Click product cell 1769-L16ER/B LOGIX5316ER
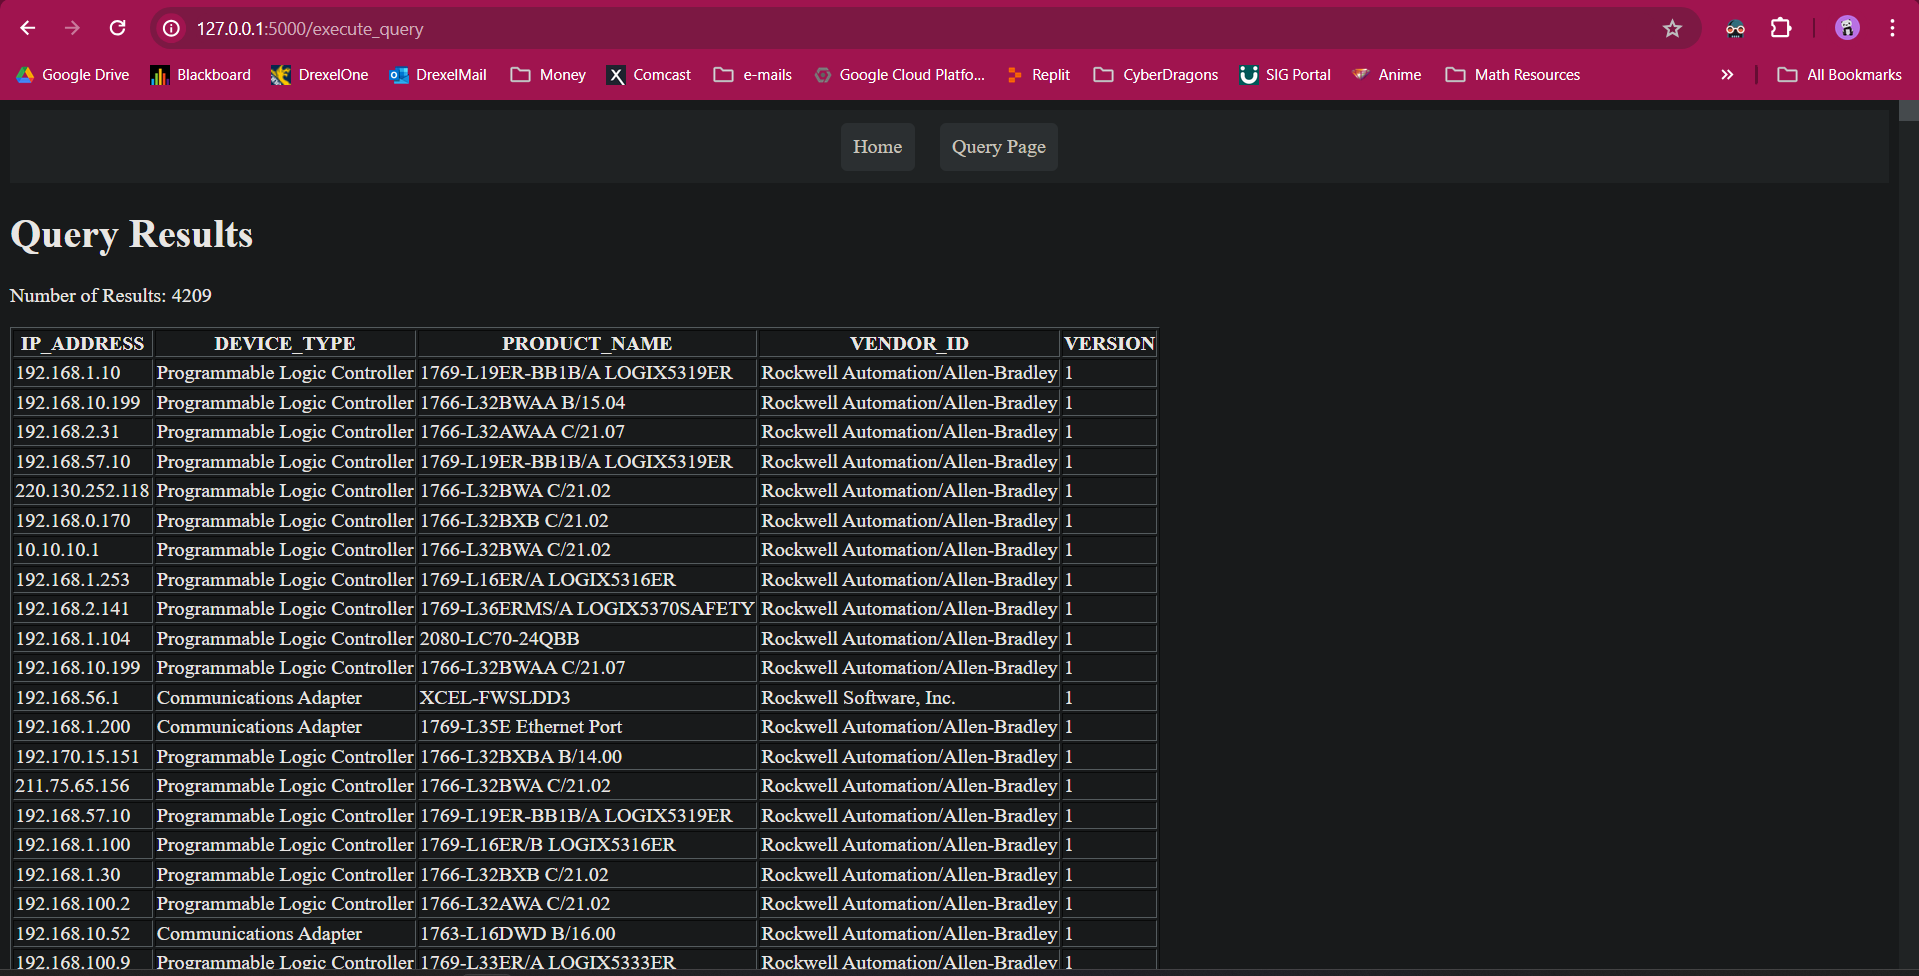Image resolution: width=1919 pixels, height=976 pixels. (587, 845)
